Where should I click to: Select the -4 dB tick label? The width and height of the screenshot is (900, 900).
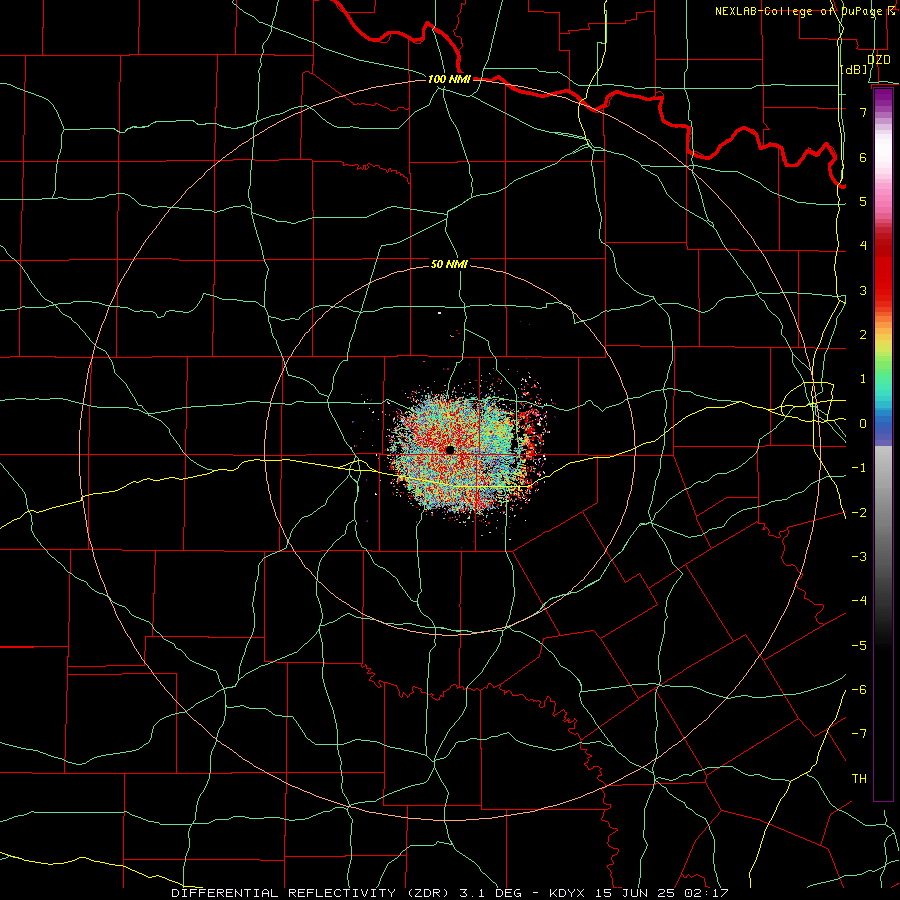[x=859, y=601]
